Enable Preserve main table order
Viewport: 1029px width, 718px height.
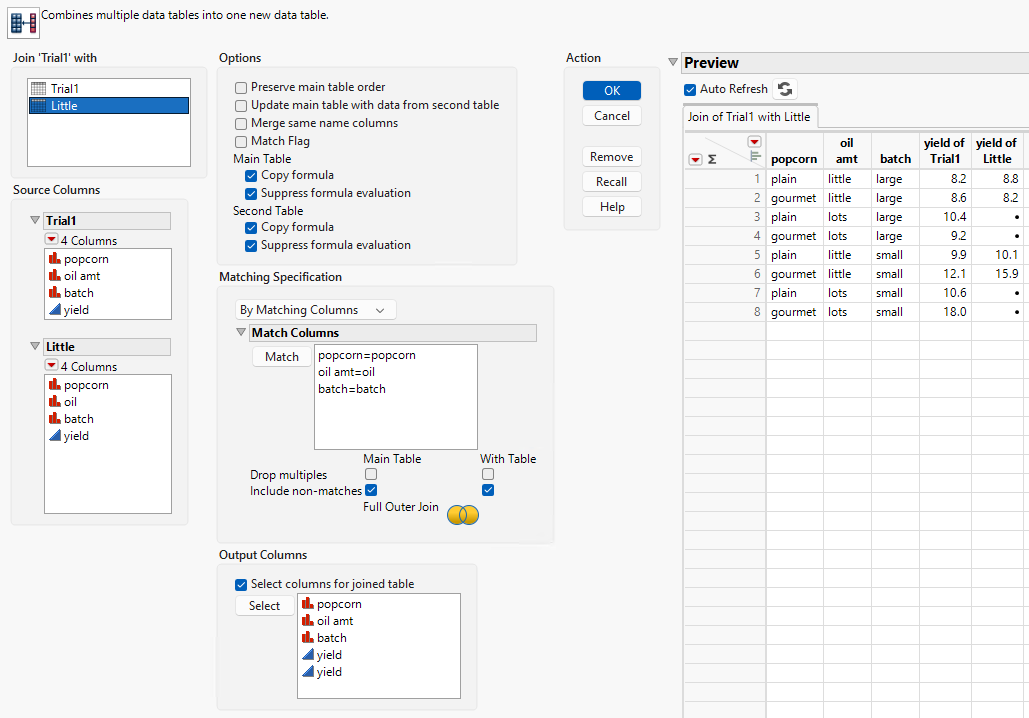(241, 87)
